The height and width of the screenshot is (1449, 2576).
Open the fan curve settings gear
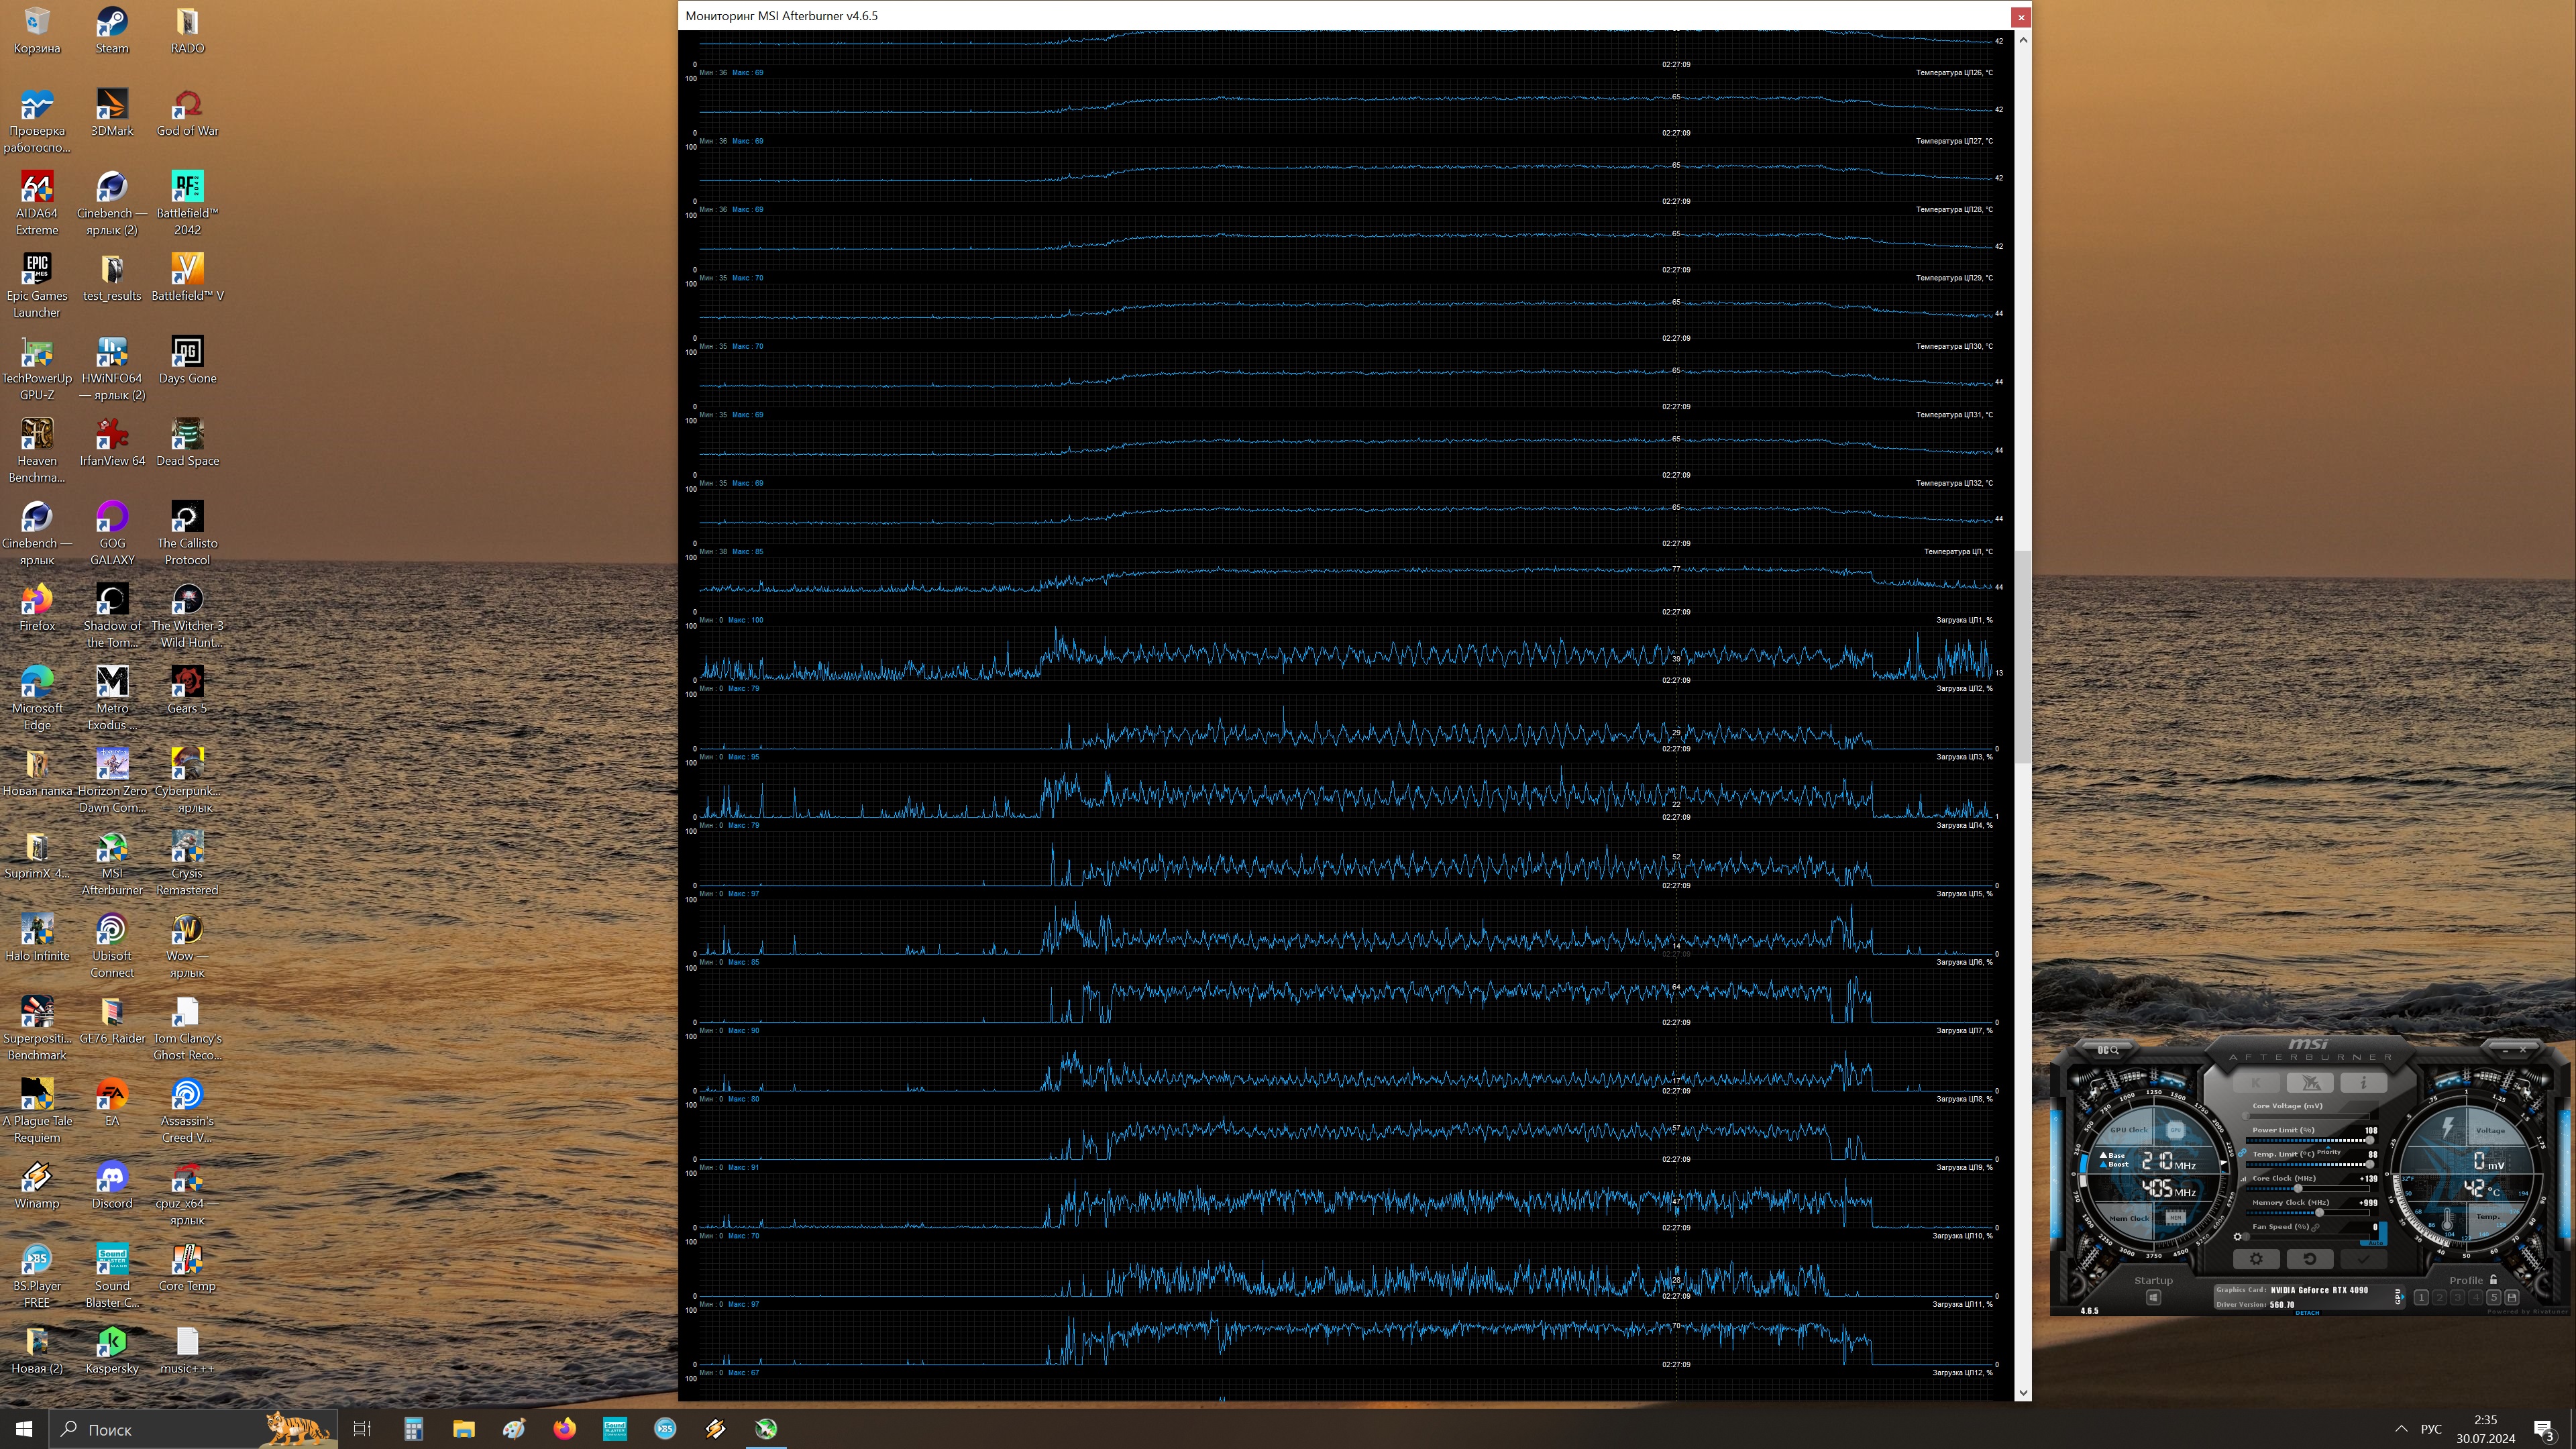pyautogui.click(x=2238, y=1237)
